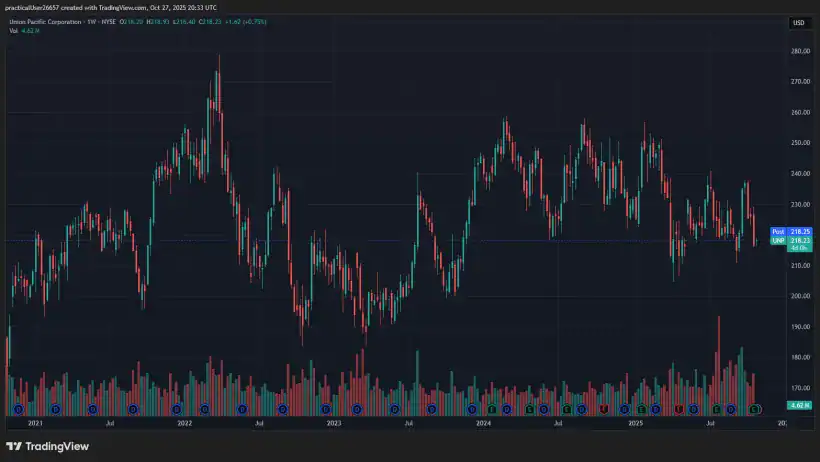
Task: Click the Vol indicator legend label
Action: [14, 31]
